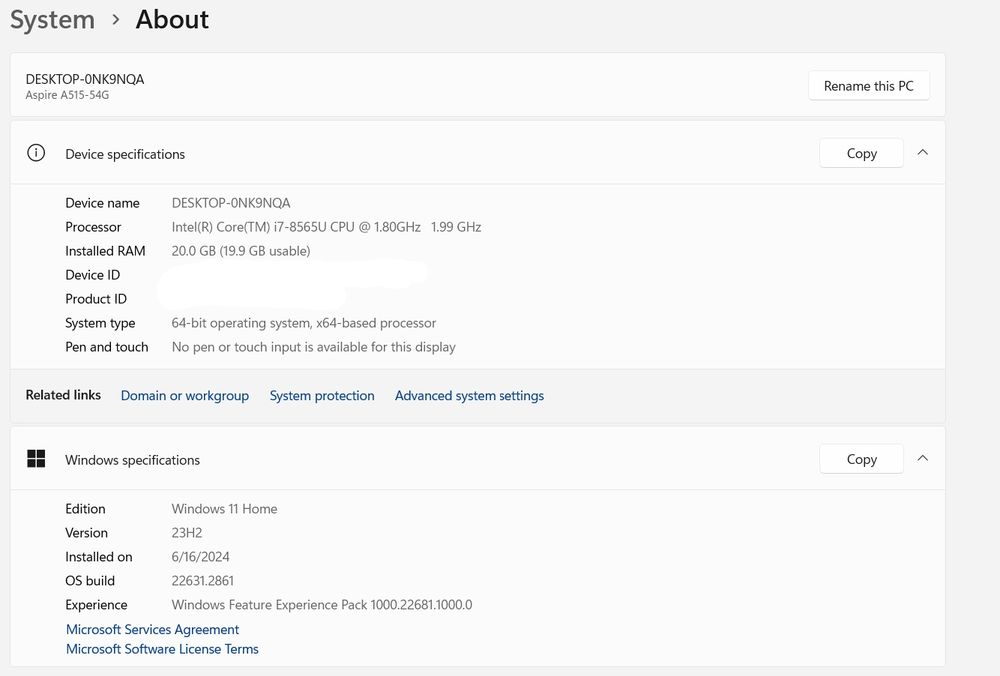Click the Aspire A515-54G model name

[x=67, y=95]
